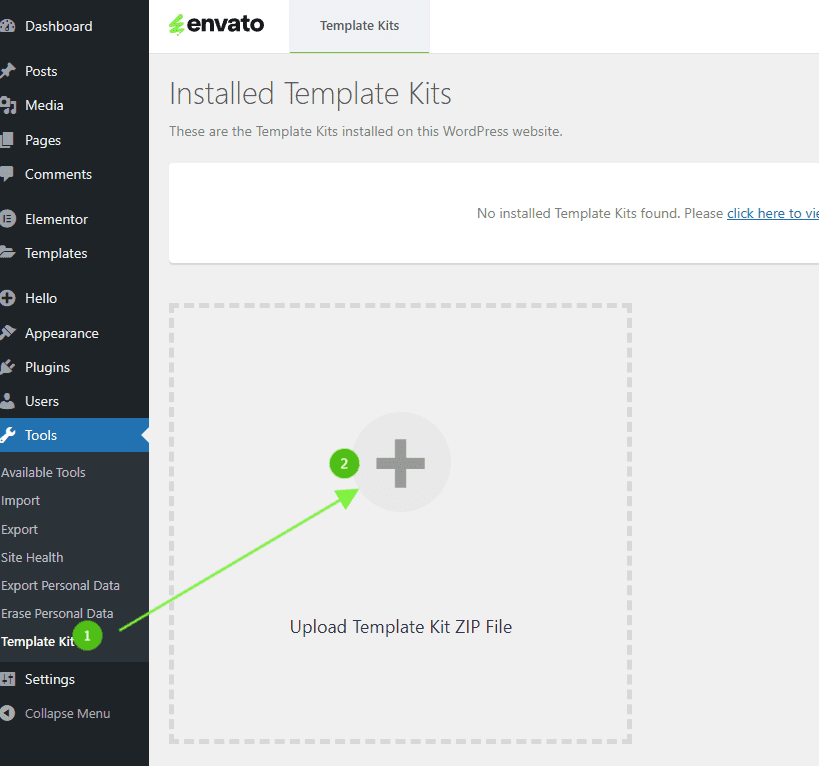Open the Import tools submenu item
This screenshot has width=819, height=766.
point(21,500)
